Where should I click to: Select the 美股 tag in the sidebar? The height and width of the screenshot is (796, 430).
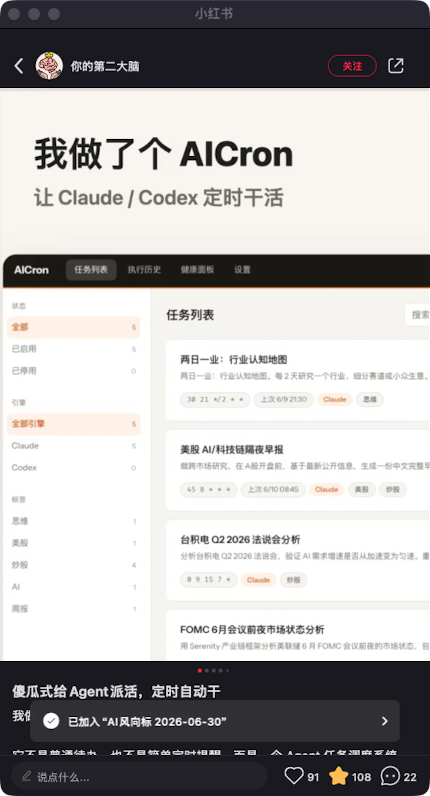[74, 543]
